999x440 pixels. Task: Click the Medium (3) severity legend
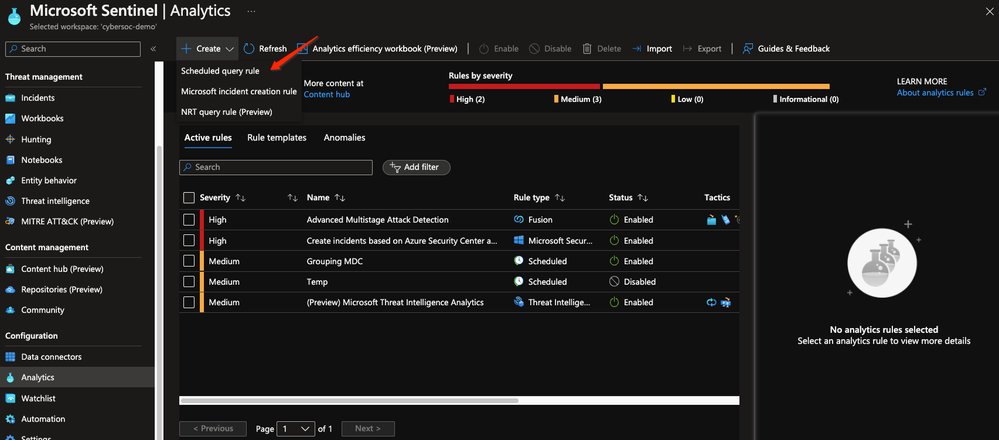(x=578, y=99)
